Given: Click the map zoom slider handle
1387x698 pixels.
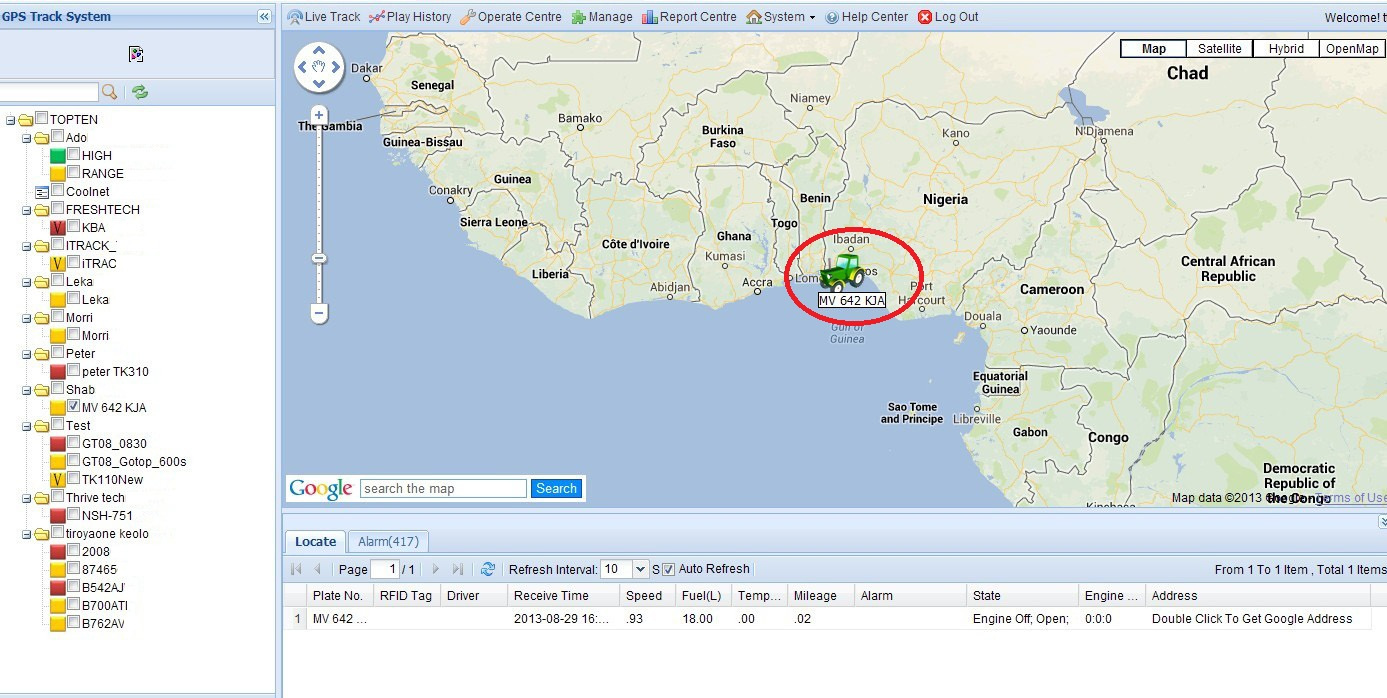Looking at the screenshot, I should point(319,258).
